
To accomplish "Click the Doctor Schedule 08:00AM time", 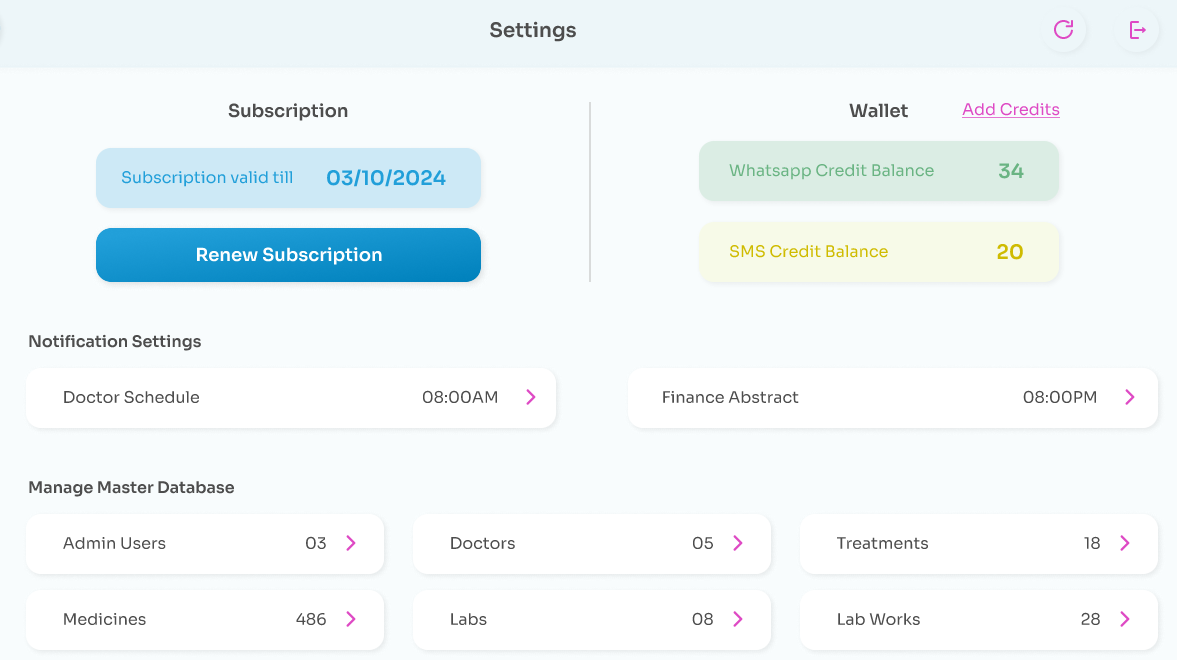I will pos(459,397).
